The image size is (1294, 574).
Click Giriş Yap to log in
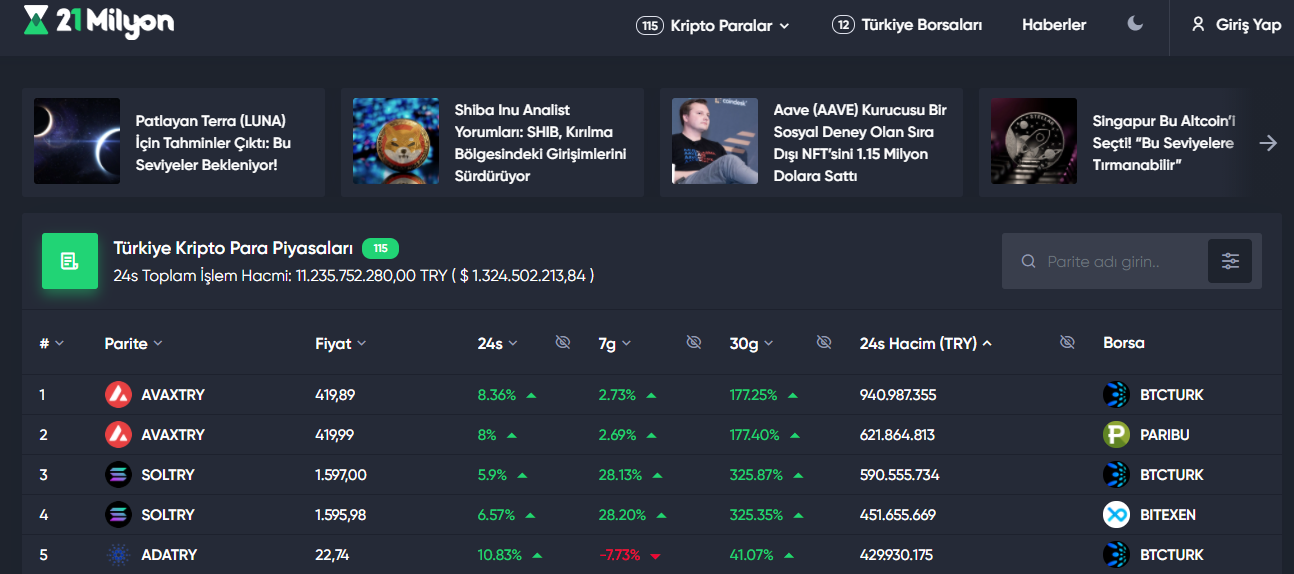(x=1236, y=25)
